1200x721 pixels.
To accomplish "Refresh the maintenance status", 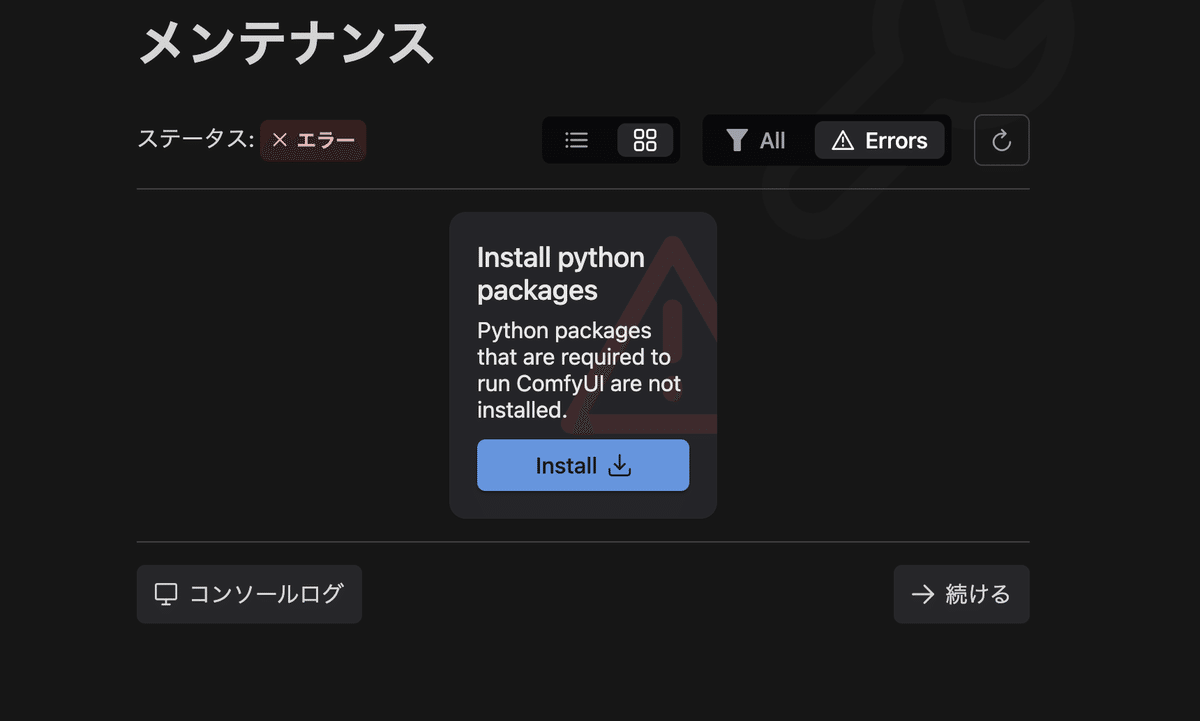I will pos(1002,140).
